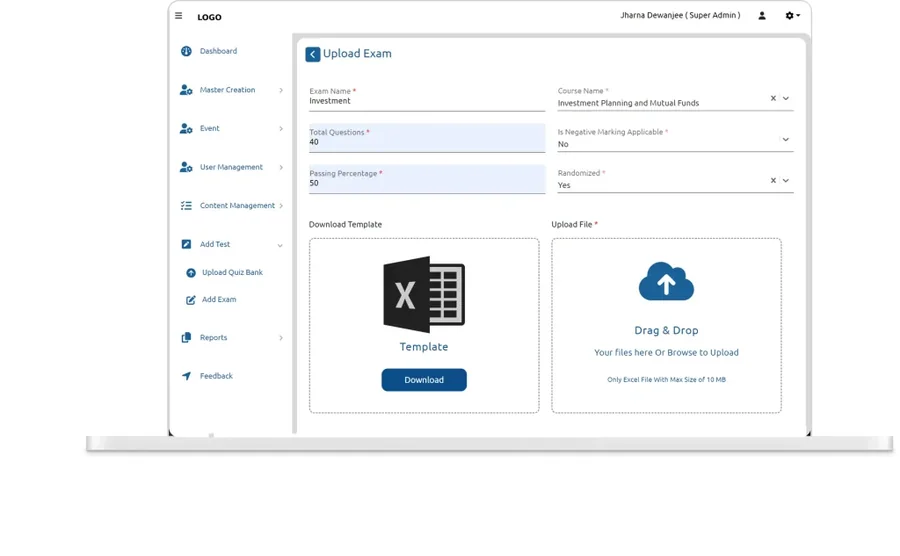
Task: Click the Exam Name input field
Action: [x=427, y=97]
